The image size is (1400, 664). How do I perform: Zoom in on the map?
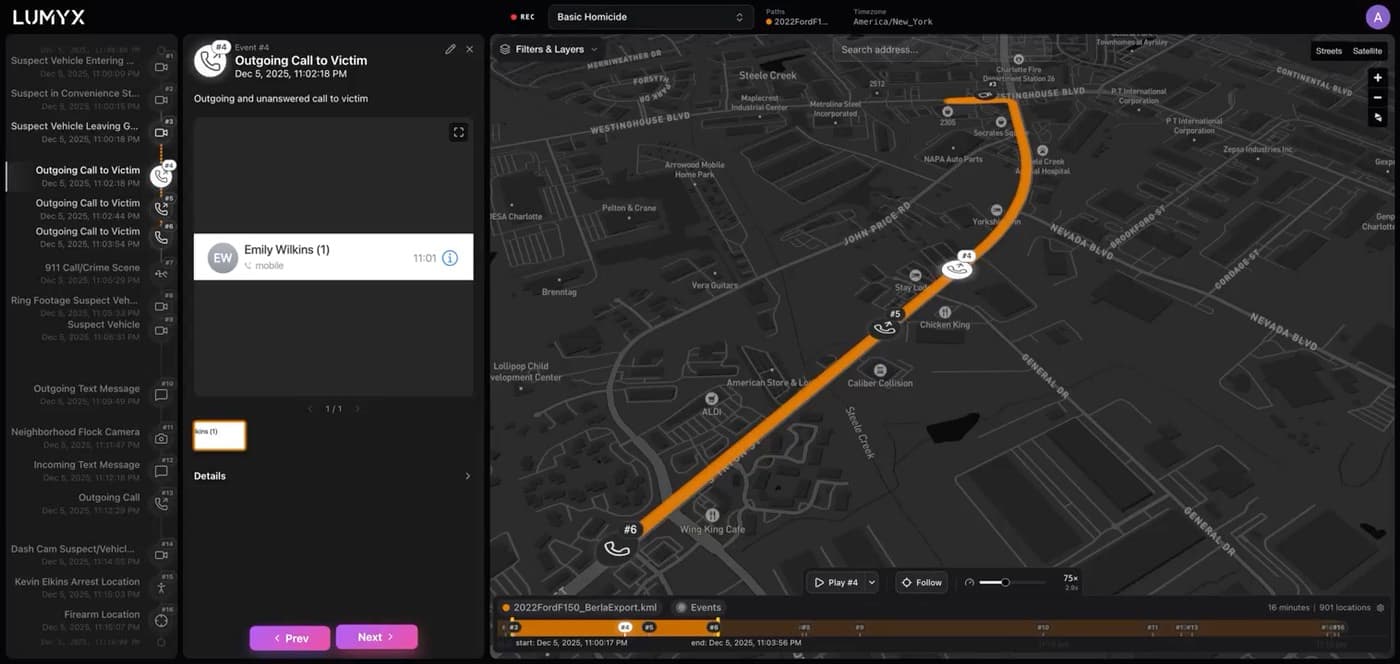click(x=1378, y=77)
